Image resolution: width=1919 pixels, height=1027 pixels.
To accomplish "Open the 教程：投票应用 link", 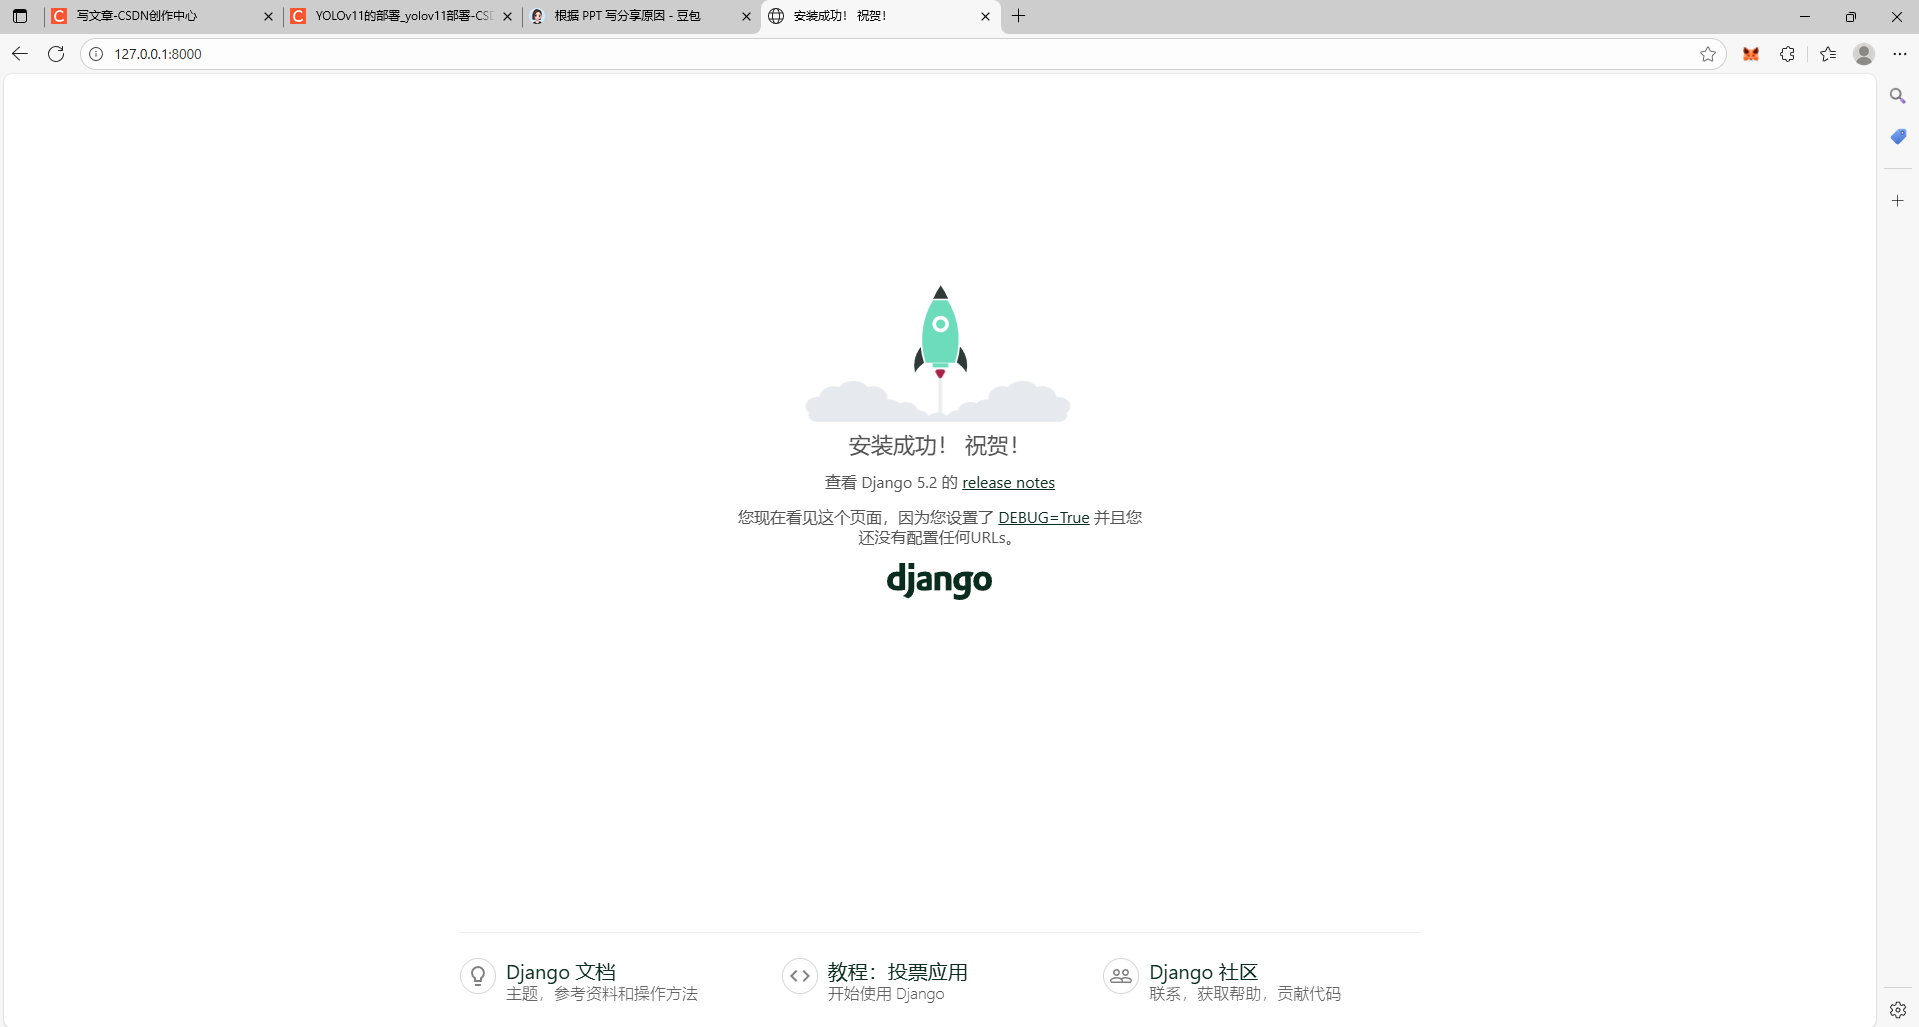I will coord(897,972).
